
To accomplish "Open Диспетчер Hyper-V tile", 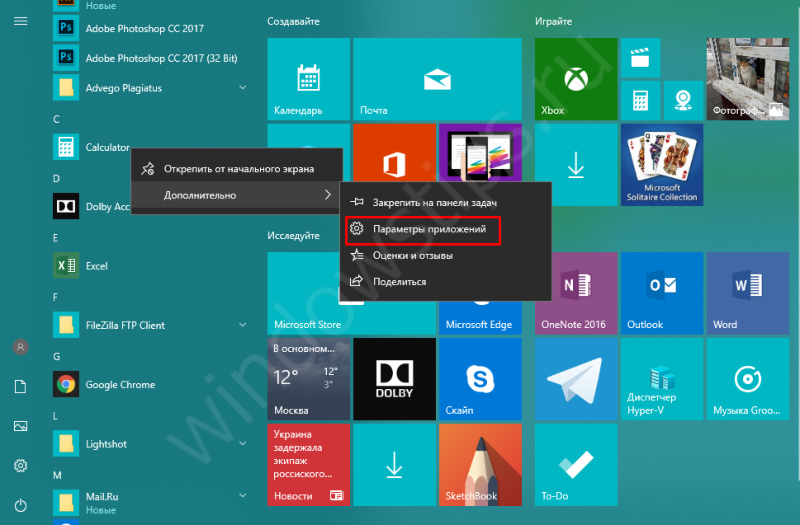I will [x=662, y=379].
